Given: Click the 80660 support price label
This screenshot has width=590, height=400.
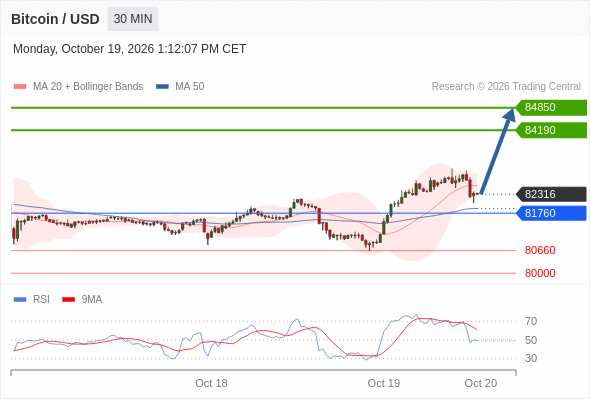Looking at the screenshot, I should tap(540, 250).
